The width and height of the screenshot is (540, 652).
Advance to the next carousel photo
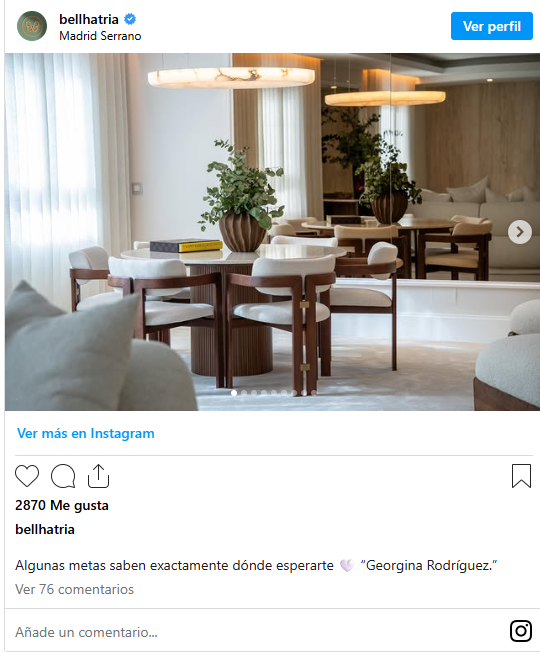pyautogui.click(x=520, y=232)
